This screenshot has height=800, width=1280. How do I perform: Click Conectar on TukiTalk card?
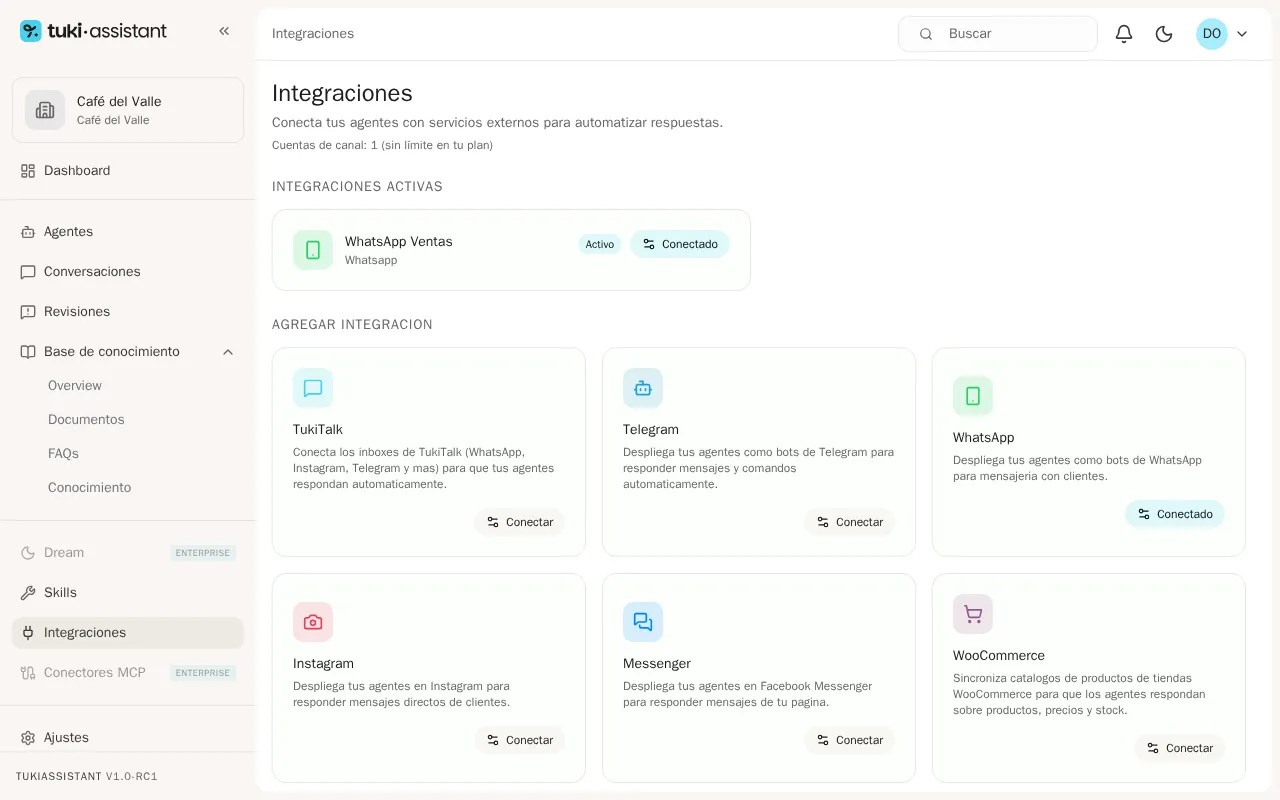(520, 522)
